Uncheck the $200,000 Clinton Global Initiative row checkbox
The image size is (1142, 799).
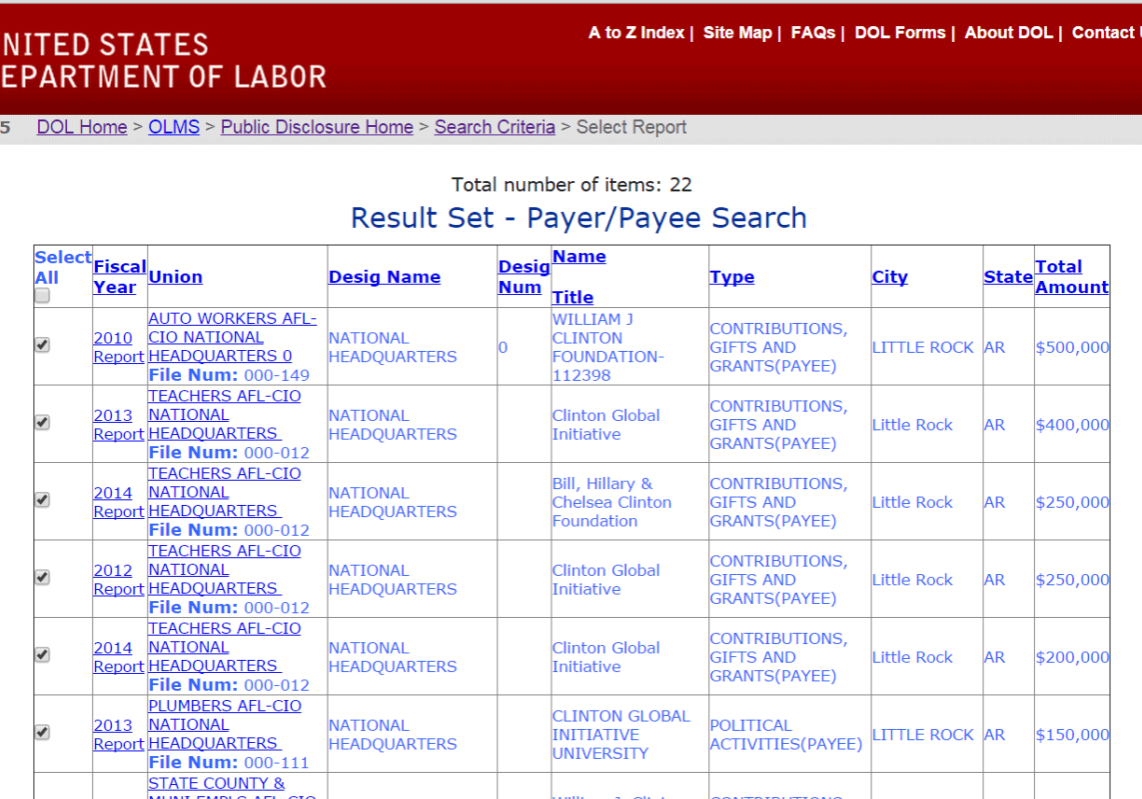click(42, 655)
